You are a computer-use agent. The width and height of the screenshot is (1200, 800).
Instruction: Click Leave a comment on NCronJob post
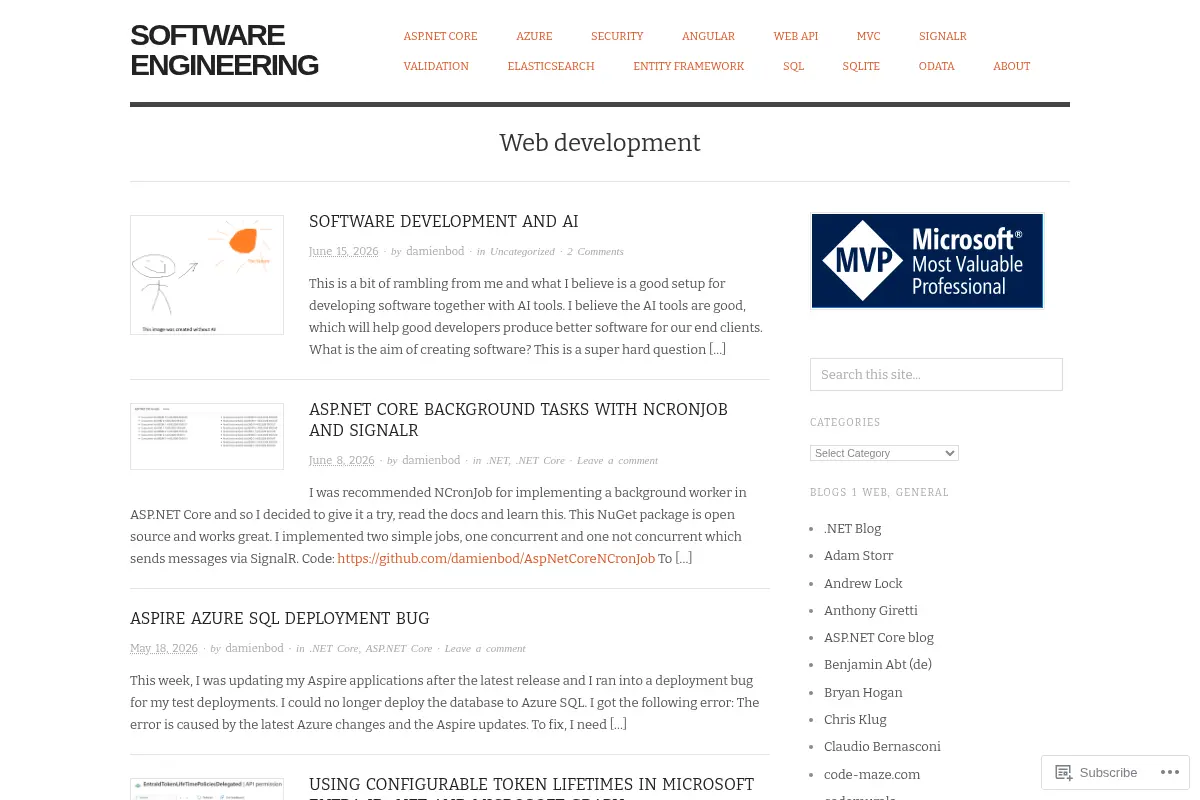[x=617, y=460]
